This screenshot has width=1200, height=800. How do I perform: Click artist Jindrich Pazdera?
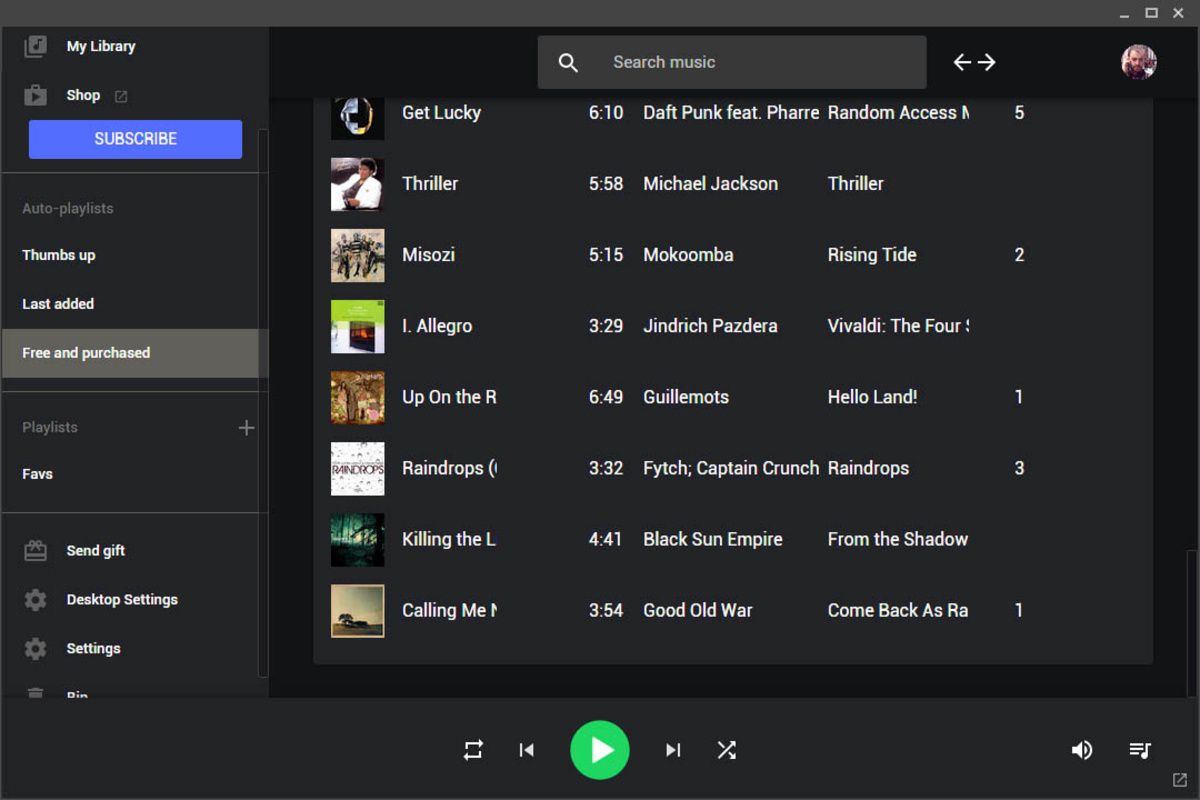(710, 326)
